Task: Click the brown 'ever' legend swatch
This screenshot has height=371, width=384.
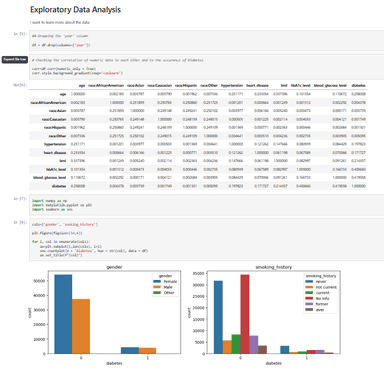Action: click(x=309, y=310)
